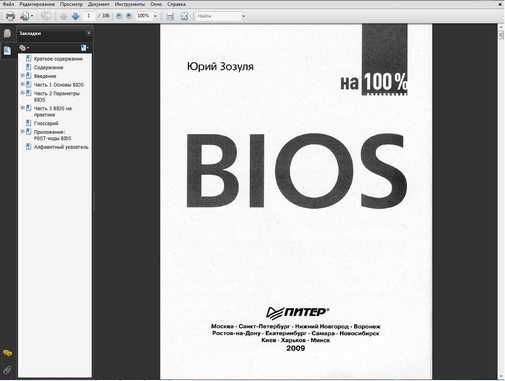
Task: Expand the Приложение: POST-коды BIOS node
Action: click(x=22, y=131)
